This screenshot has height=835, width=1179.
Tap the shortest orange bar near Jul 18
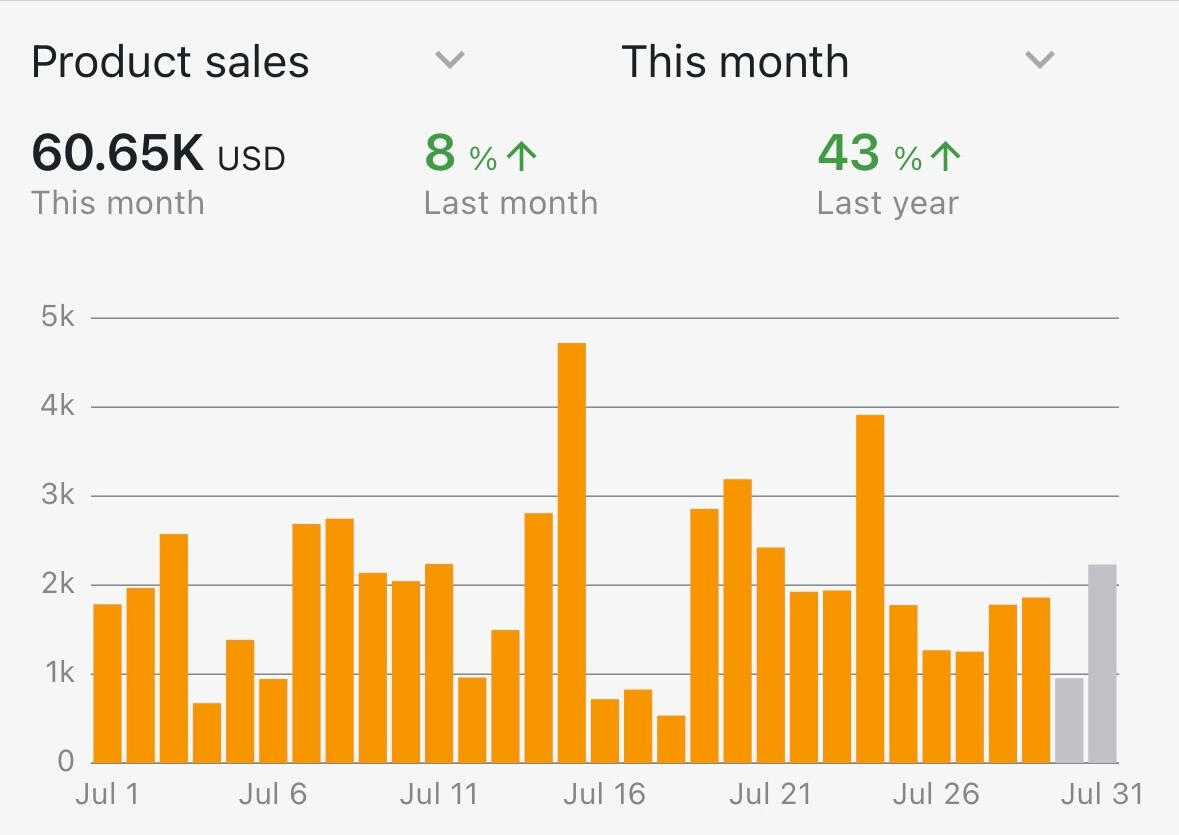coord(671,739)
